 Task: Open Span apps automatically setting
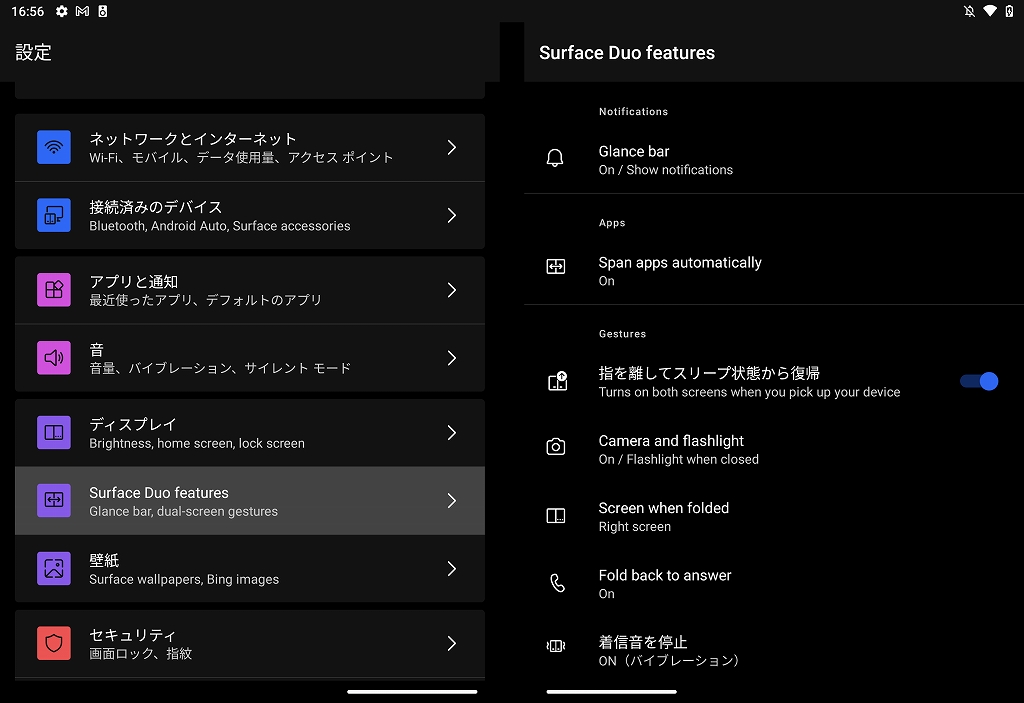(774, 271)
